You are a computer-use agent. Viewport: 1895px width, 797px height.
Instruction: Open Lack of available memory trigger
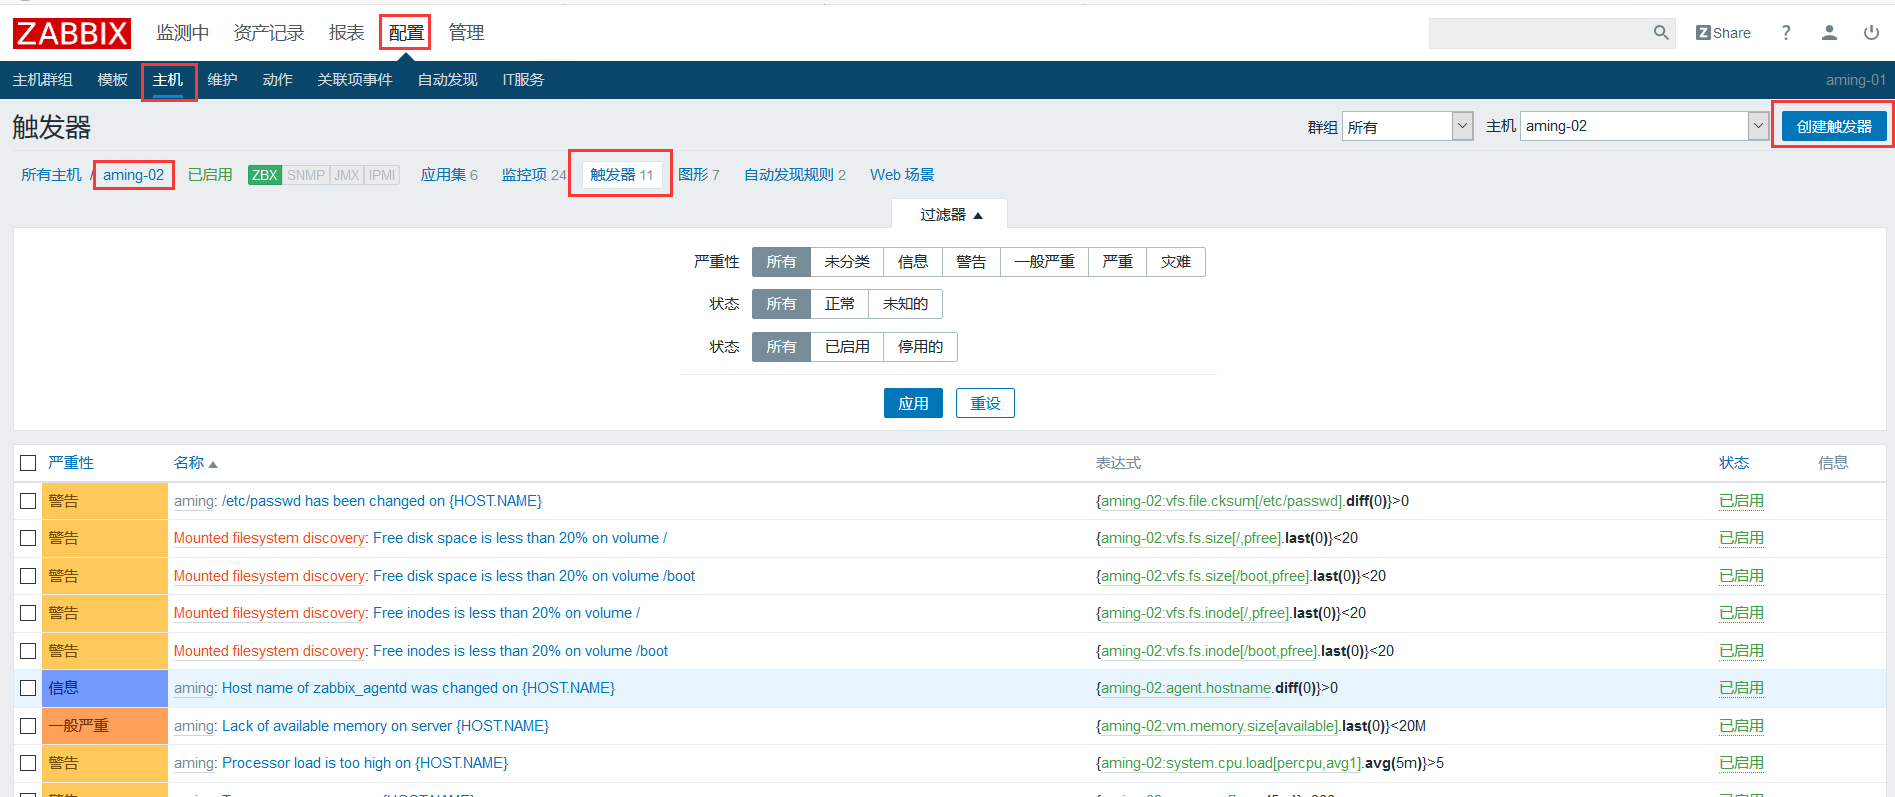(x=385, y=726)
